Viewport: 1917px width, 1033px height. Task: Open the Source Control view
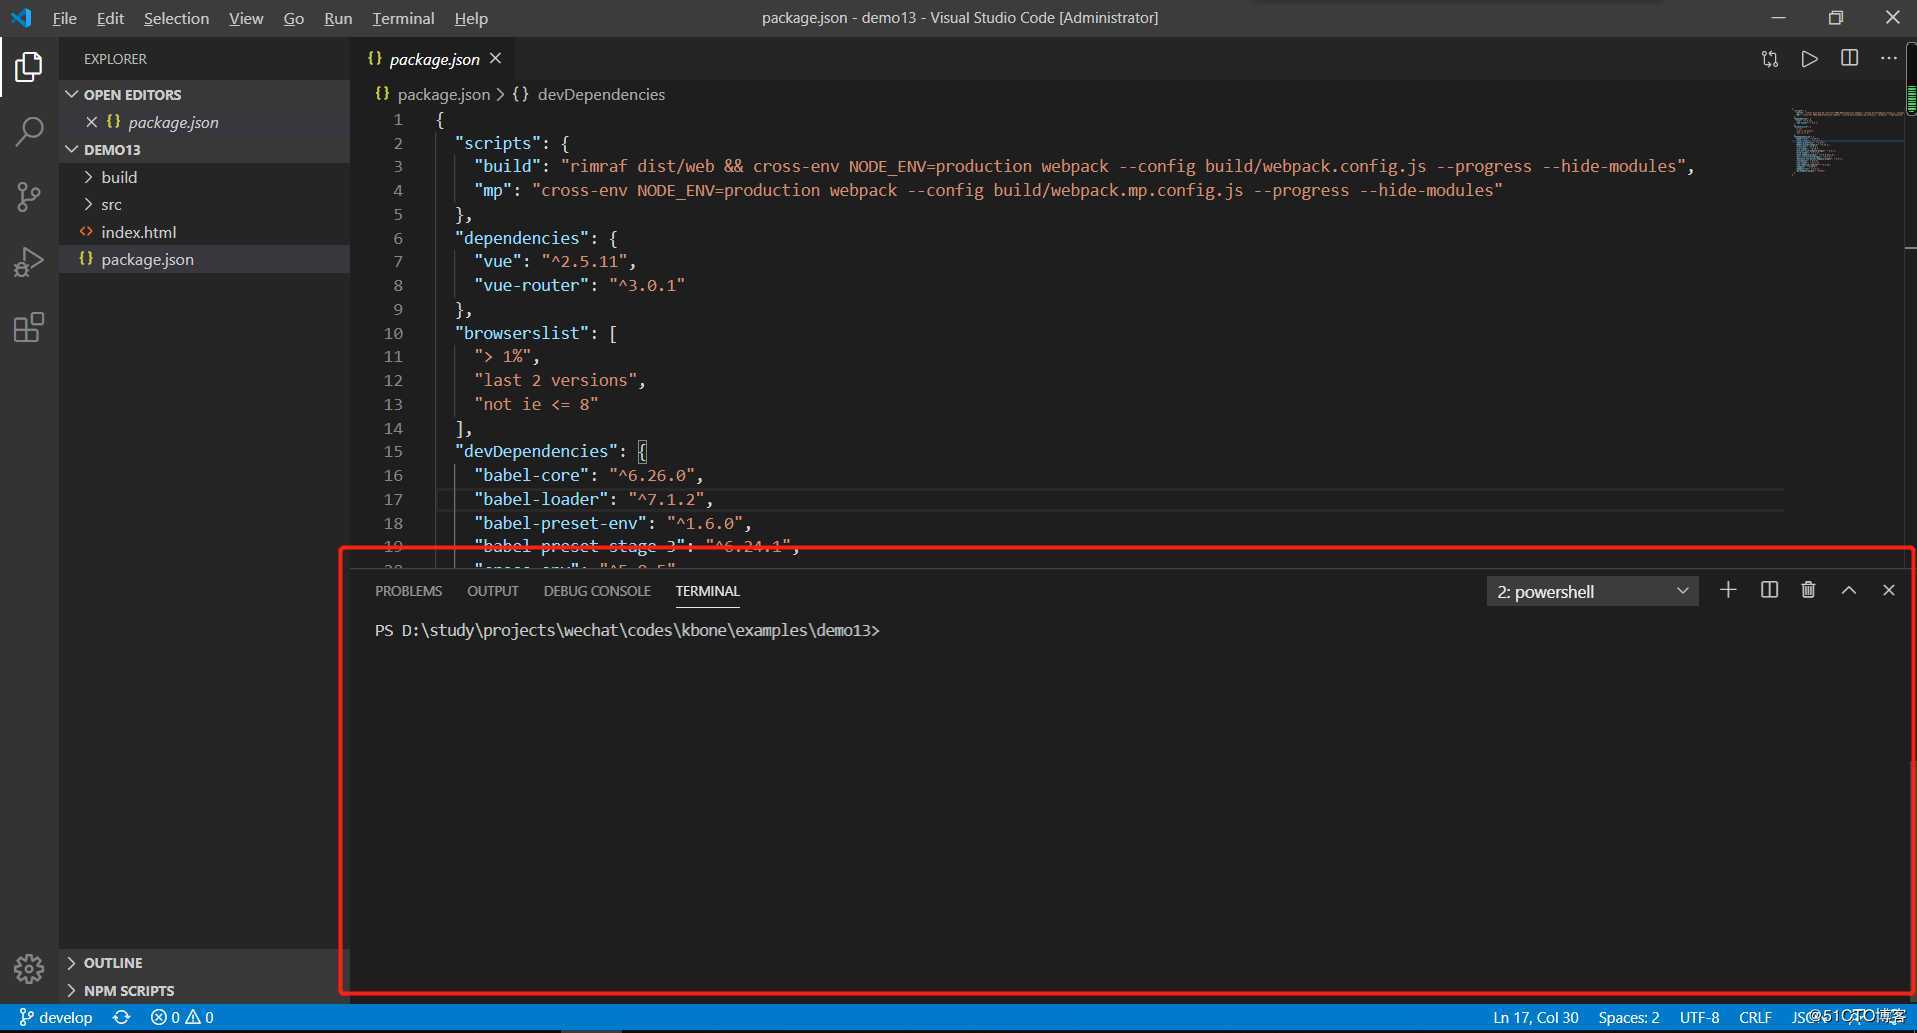coord(29,197)
